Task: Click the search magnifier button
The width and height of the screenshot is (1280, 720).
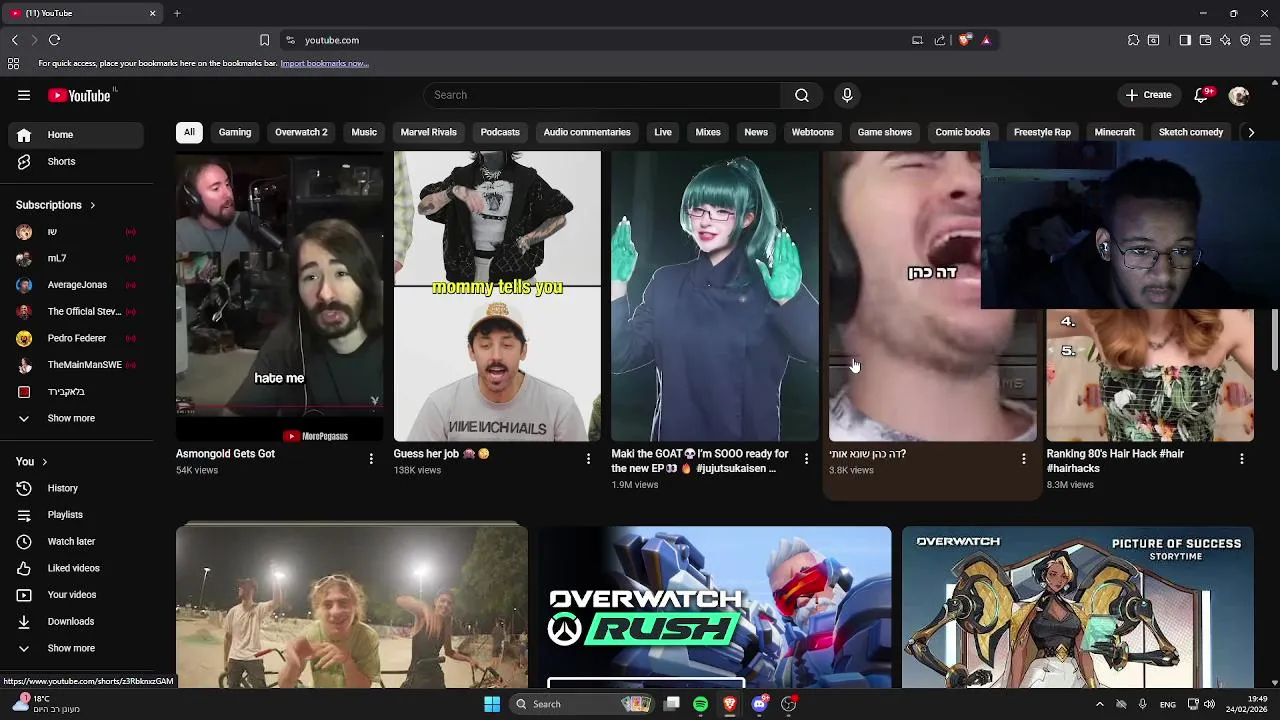Action: [801, 95]
